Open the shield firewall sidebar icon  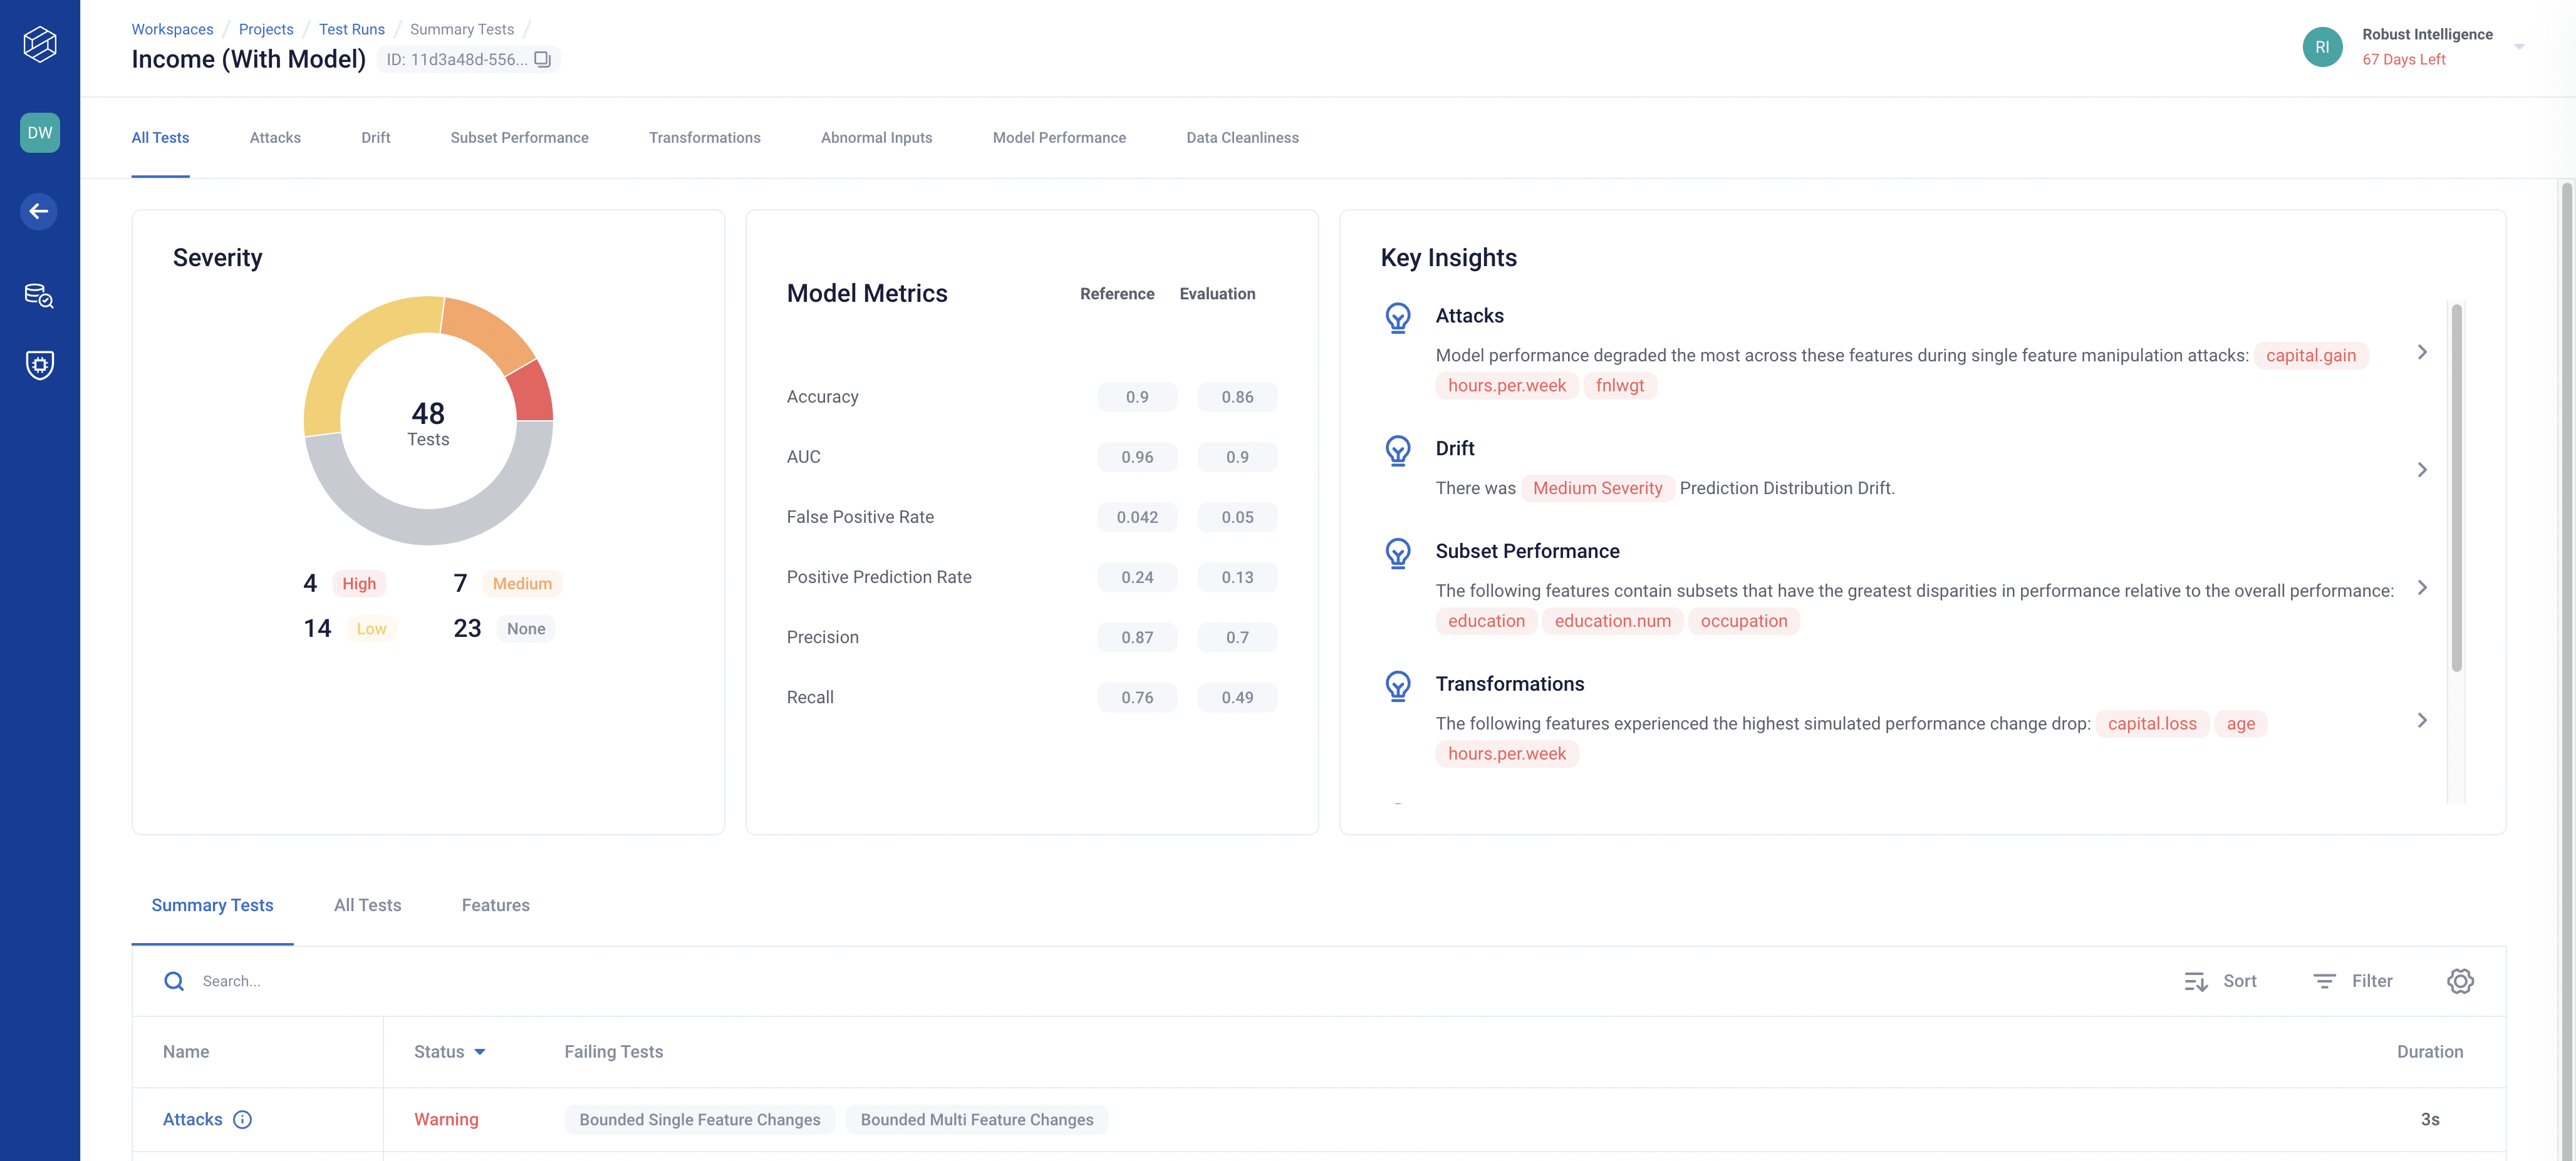pyautogui.click(x=40, y=365)
